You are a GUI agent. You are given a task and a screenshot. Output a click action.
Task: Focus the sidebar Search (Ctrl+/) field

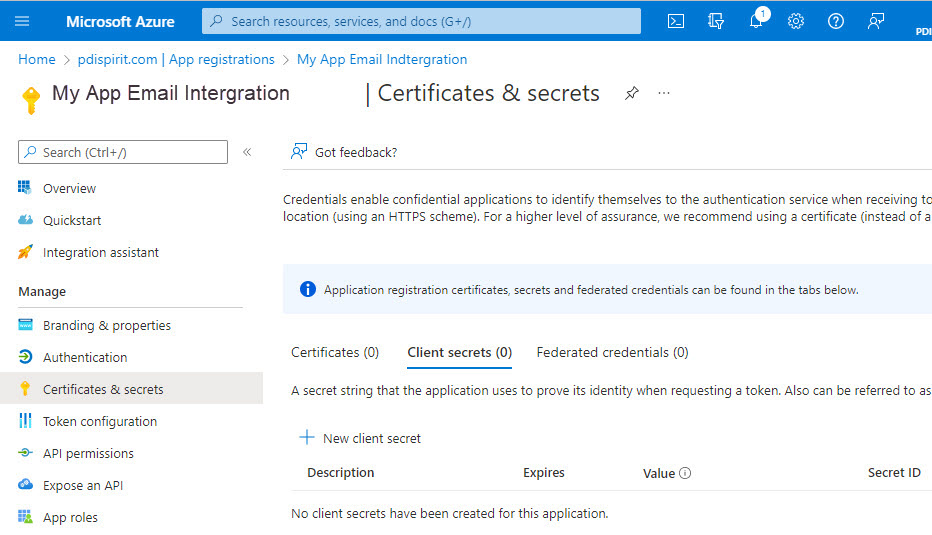point(123,152)
